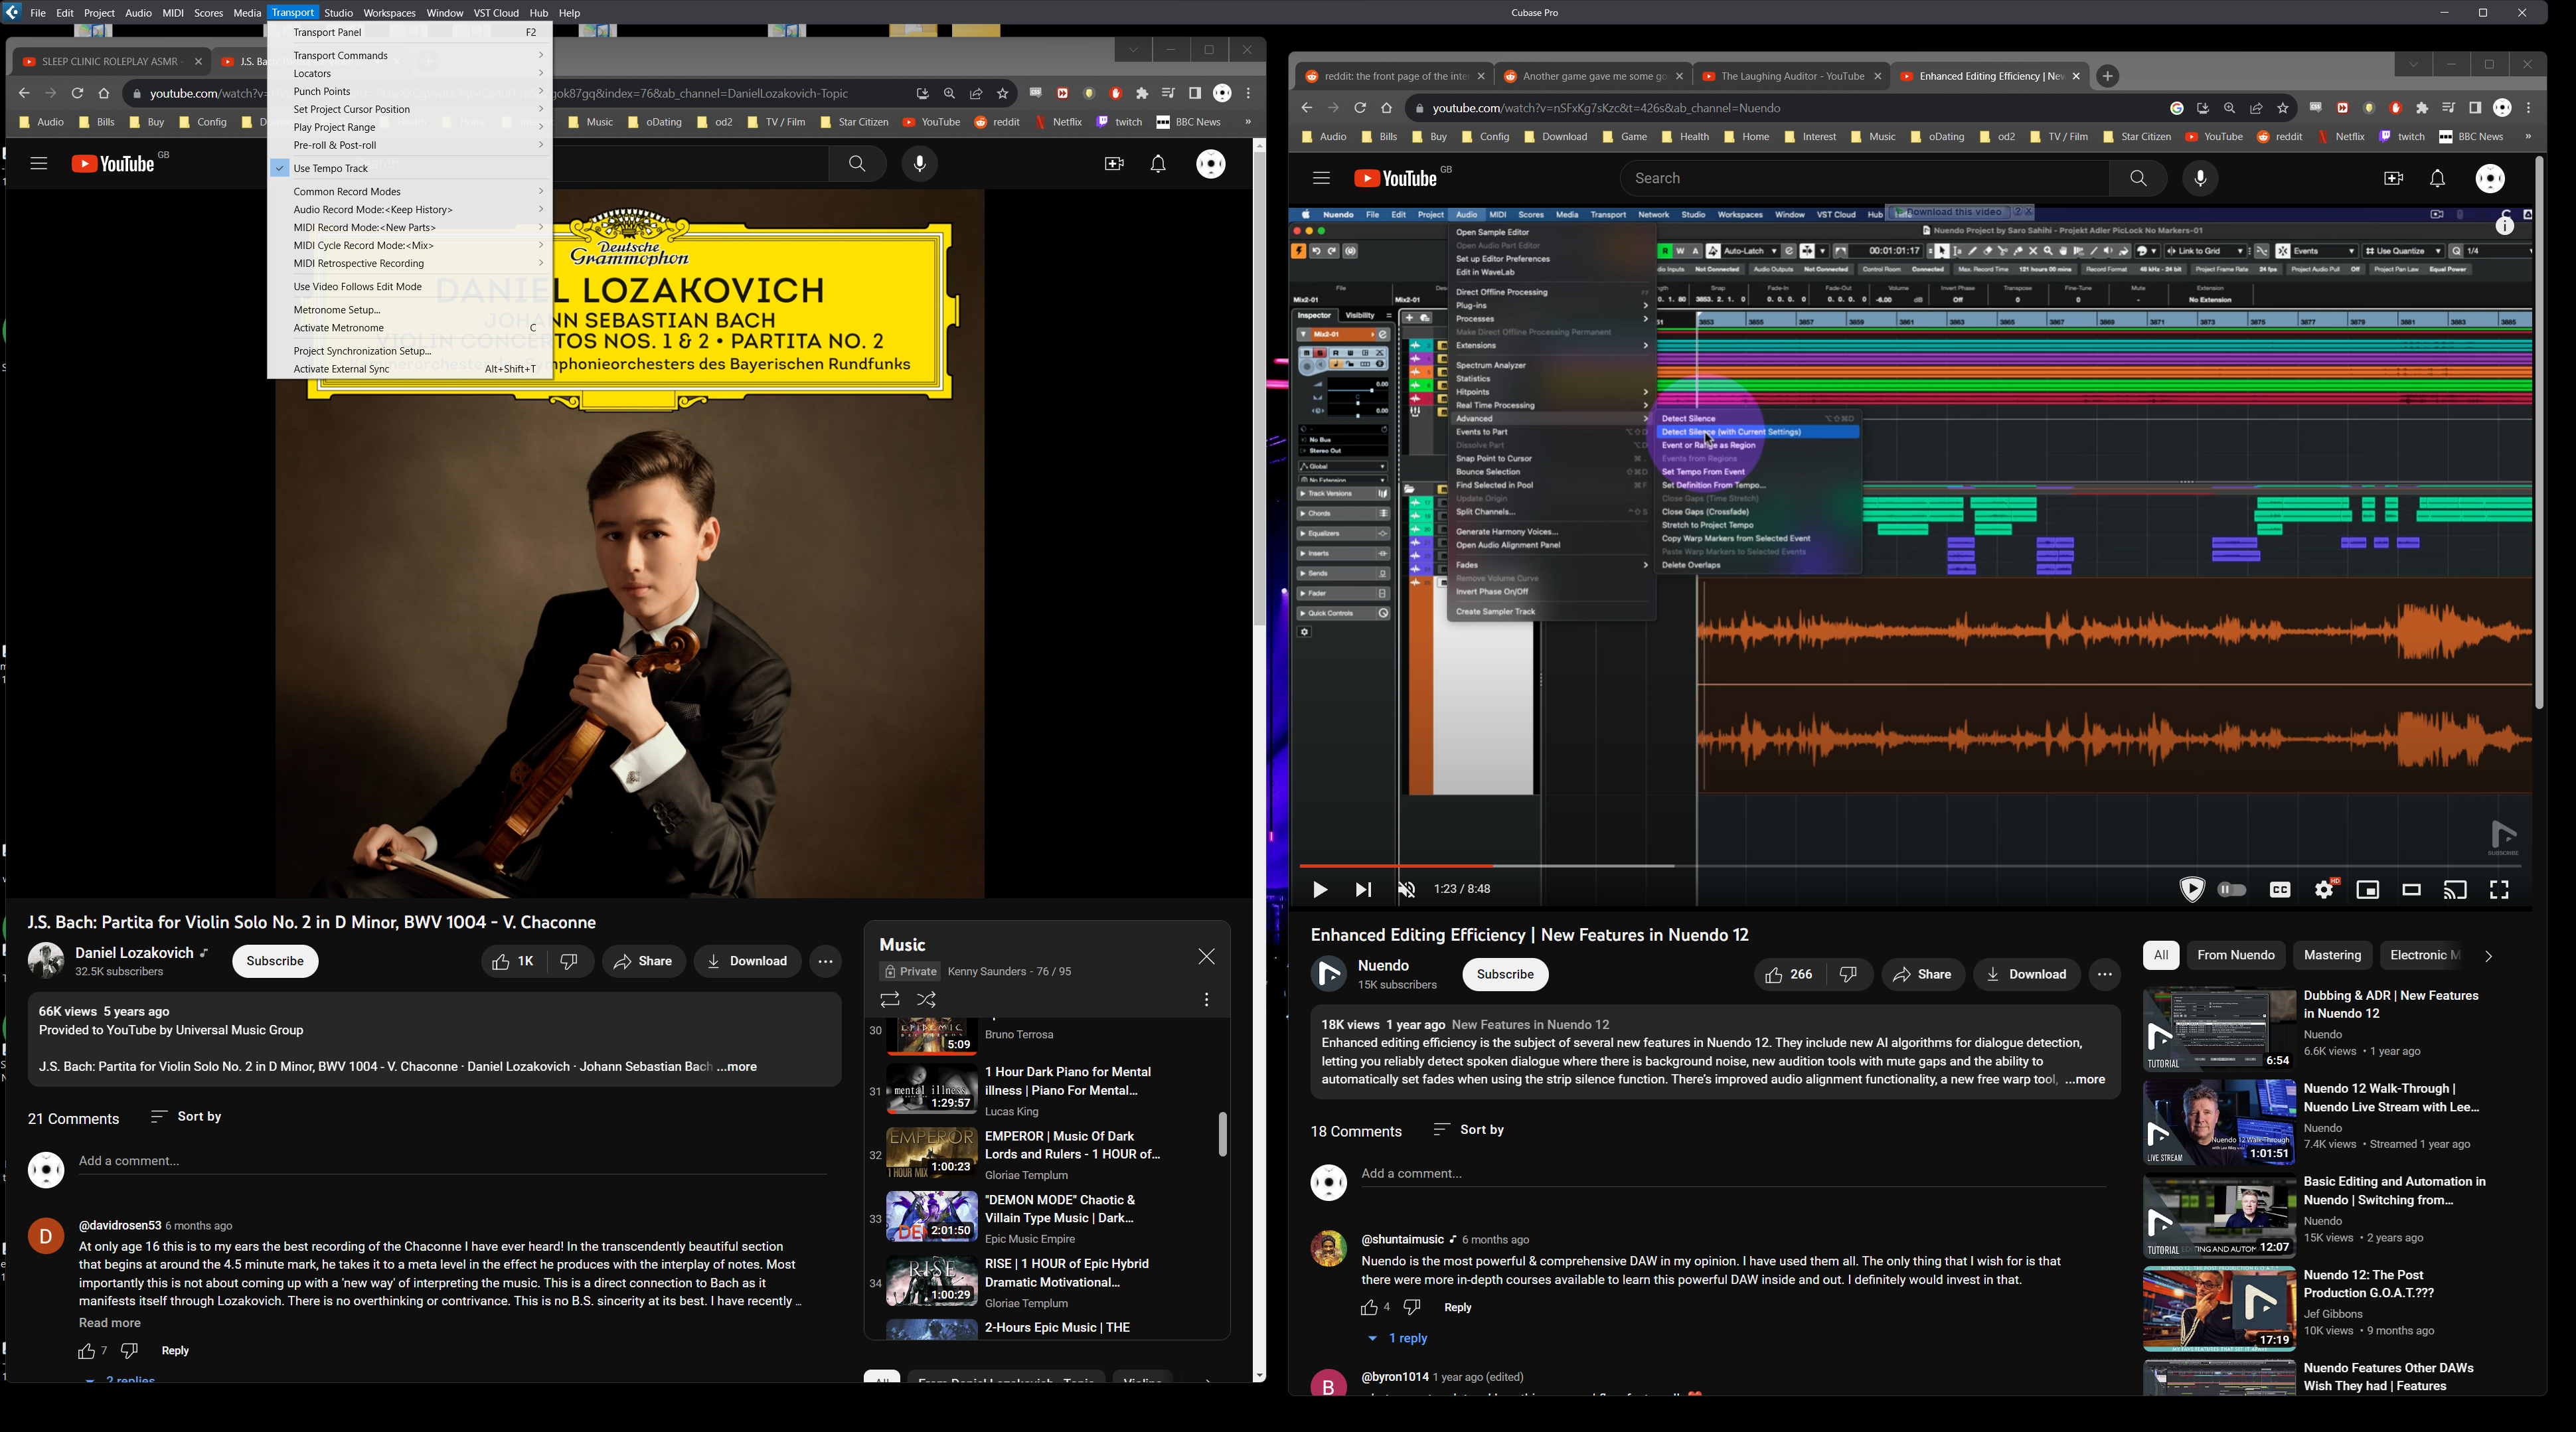
Task: Enable miniplayer mode icon
Action: (x=2367, y=890)
